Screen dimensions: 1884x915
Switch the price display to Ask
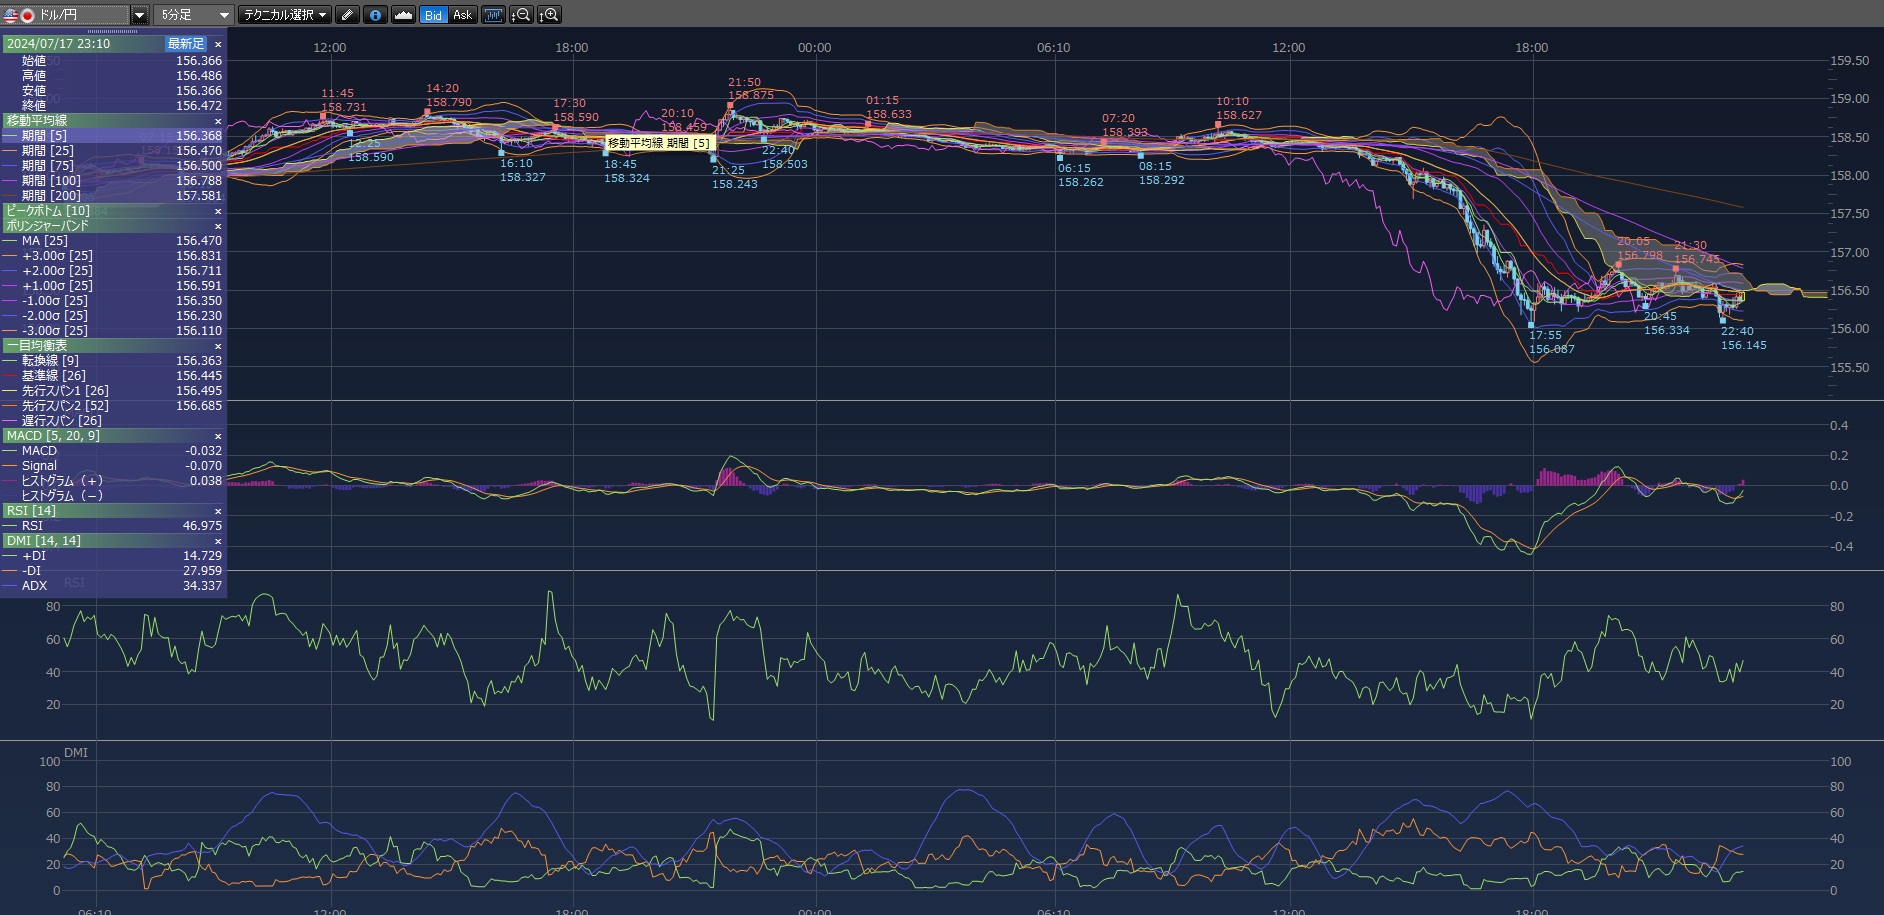pyautogui.click(x=462, y=15)
